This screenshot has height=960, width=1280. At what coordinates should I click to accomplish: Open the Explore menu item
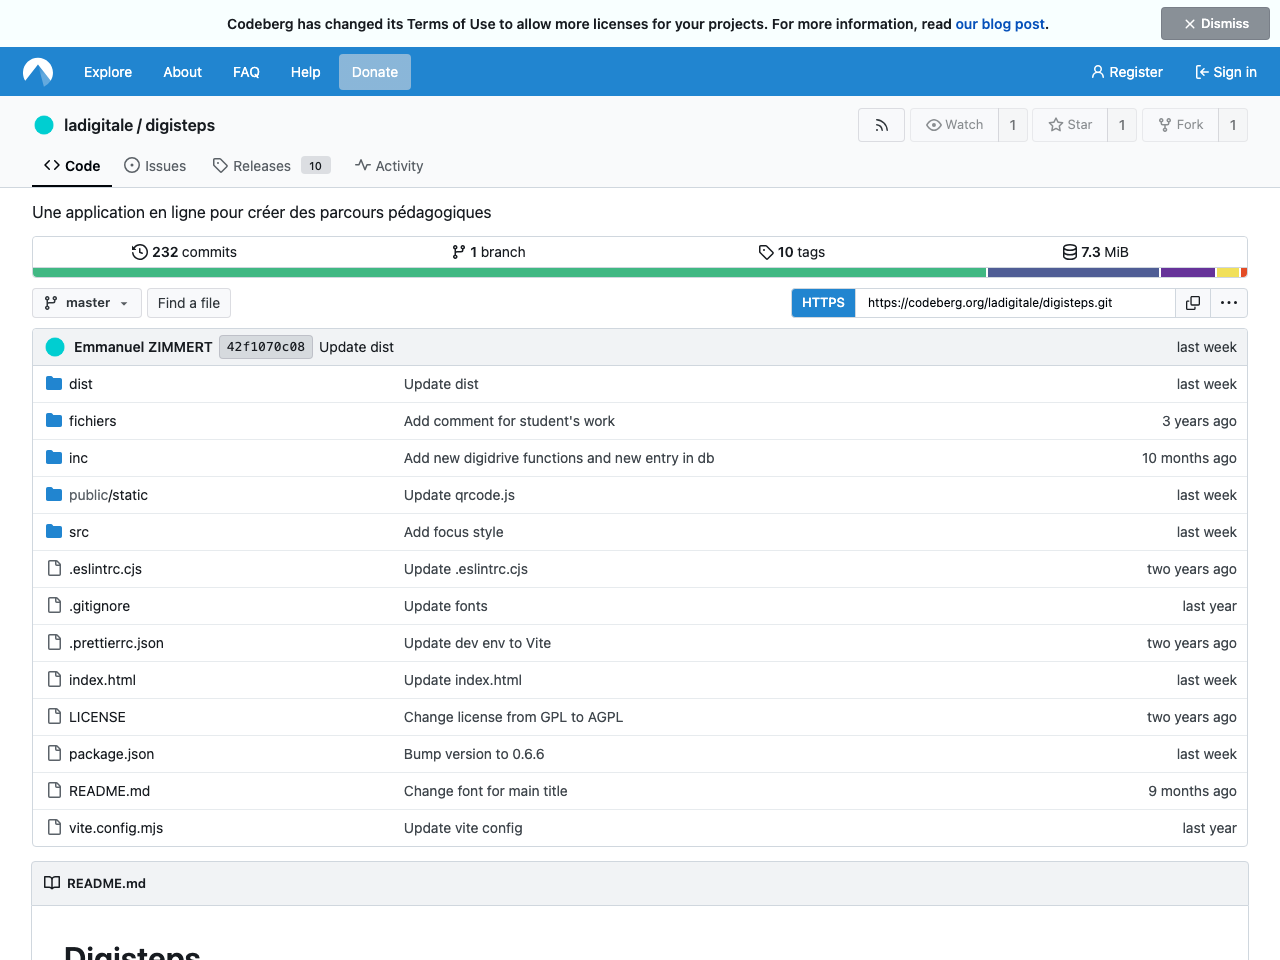[108, 72]
